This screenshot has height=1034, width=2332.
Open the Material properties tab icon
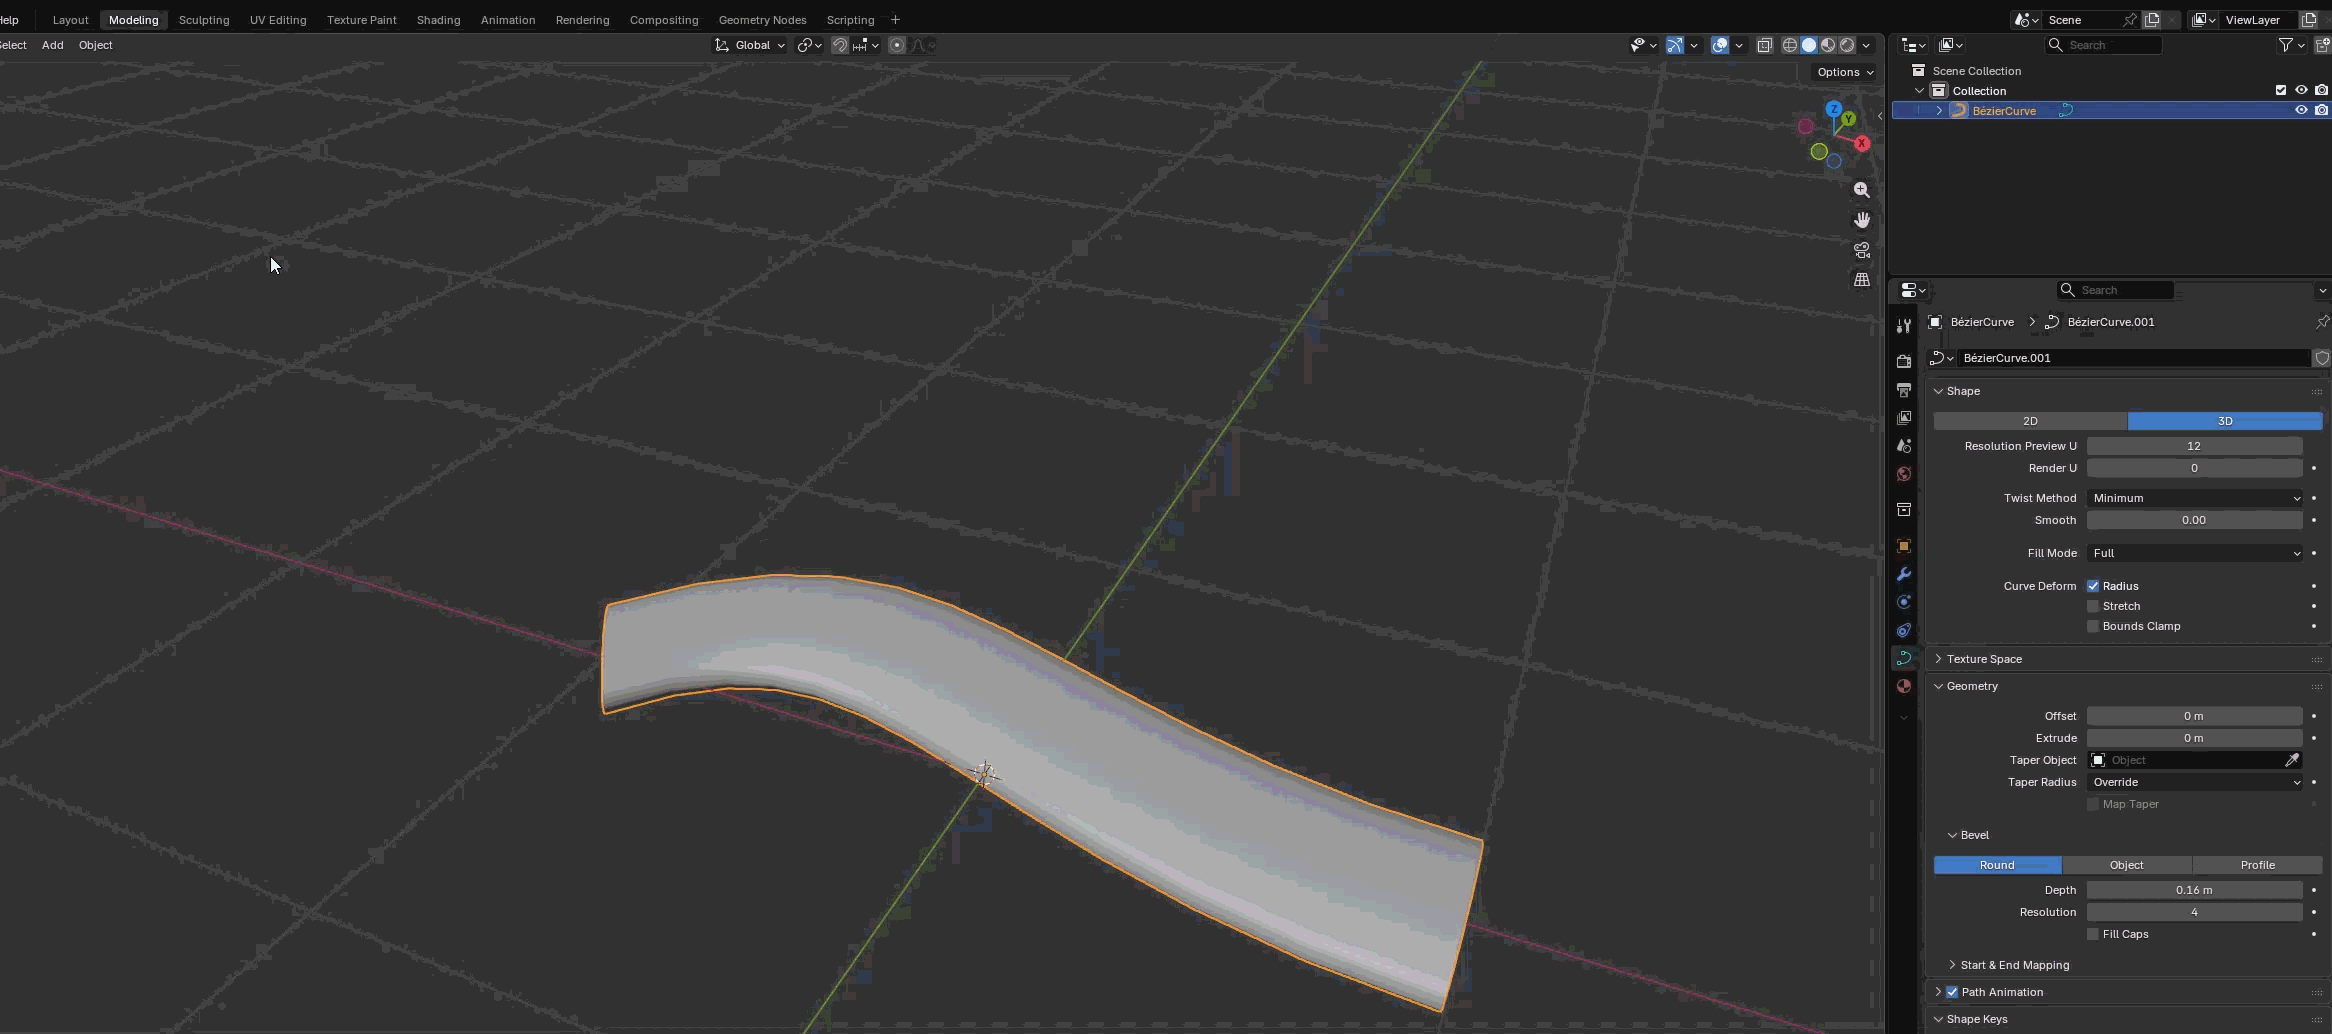point(1904,686)
